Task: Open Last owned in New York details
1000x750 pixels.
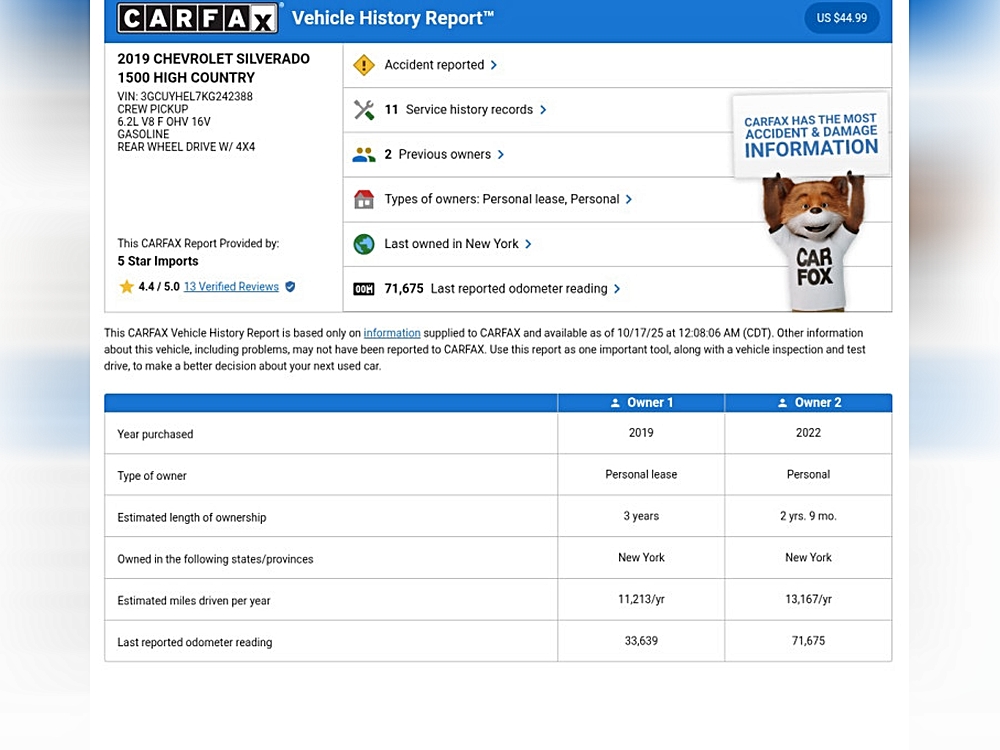Action: (x=452, y=244)
